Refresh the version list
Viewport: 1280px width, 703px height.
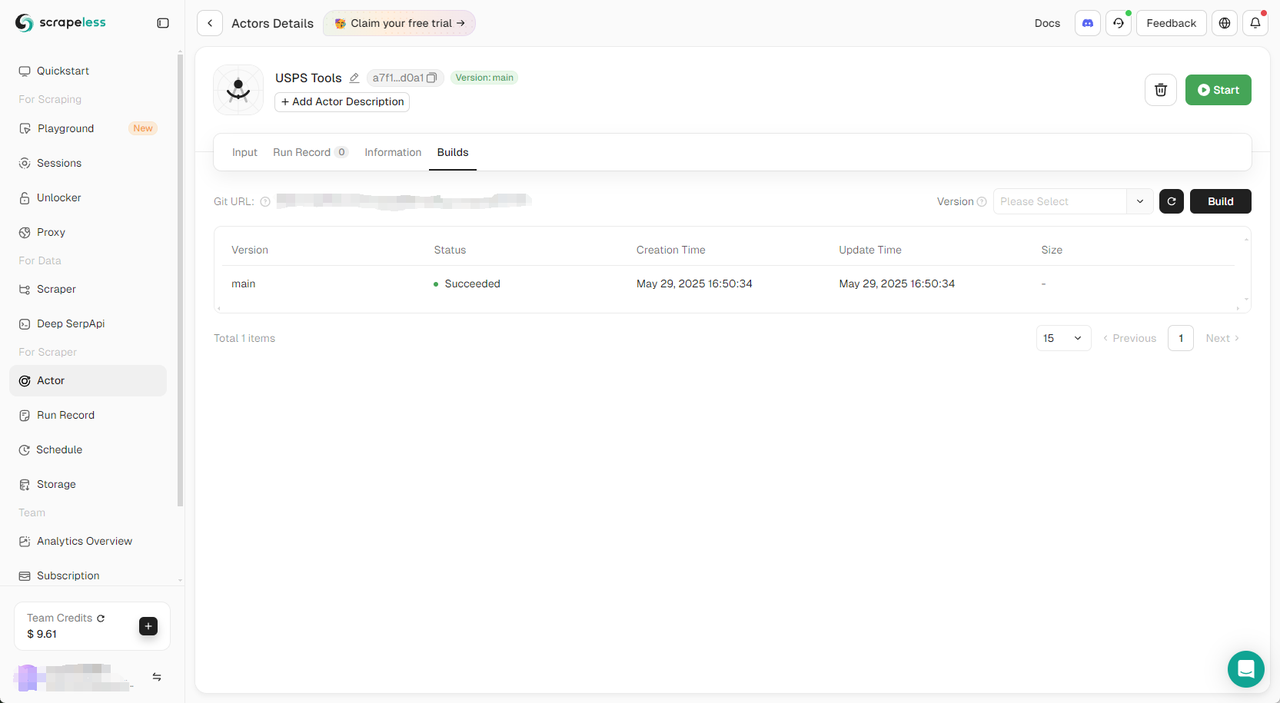(1171, 201)
